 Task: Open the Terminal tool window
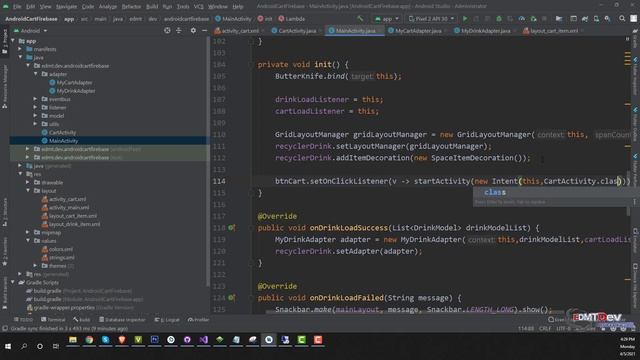[x=53, y=320]
